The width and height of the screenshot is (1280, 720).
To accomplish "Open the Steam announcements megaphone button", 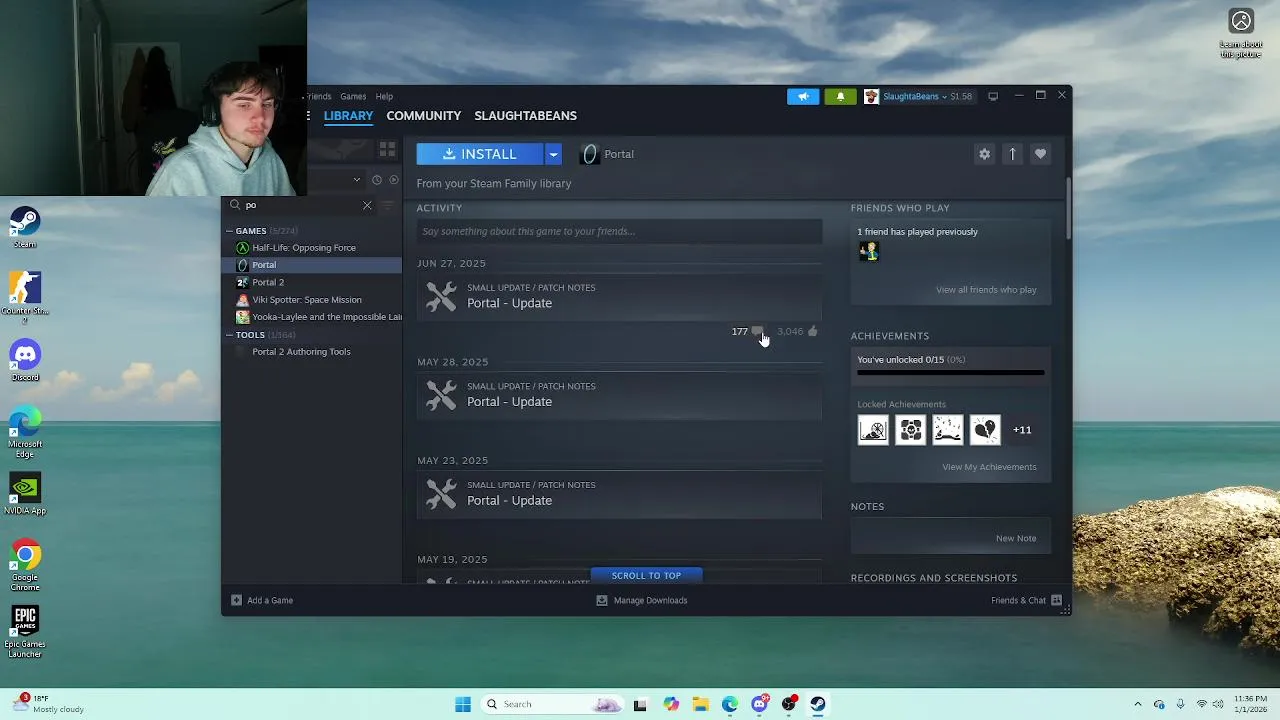I will tap(802, 96).
